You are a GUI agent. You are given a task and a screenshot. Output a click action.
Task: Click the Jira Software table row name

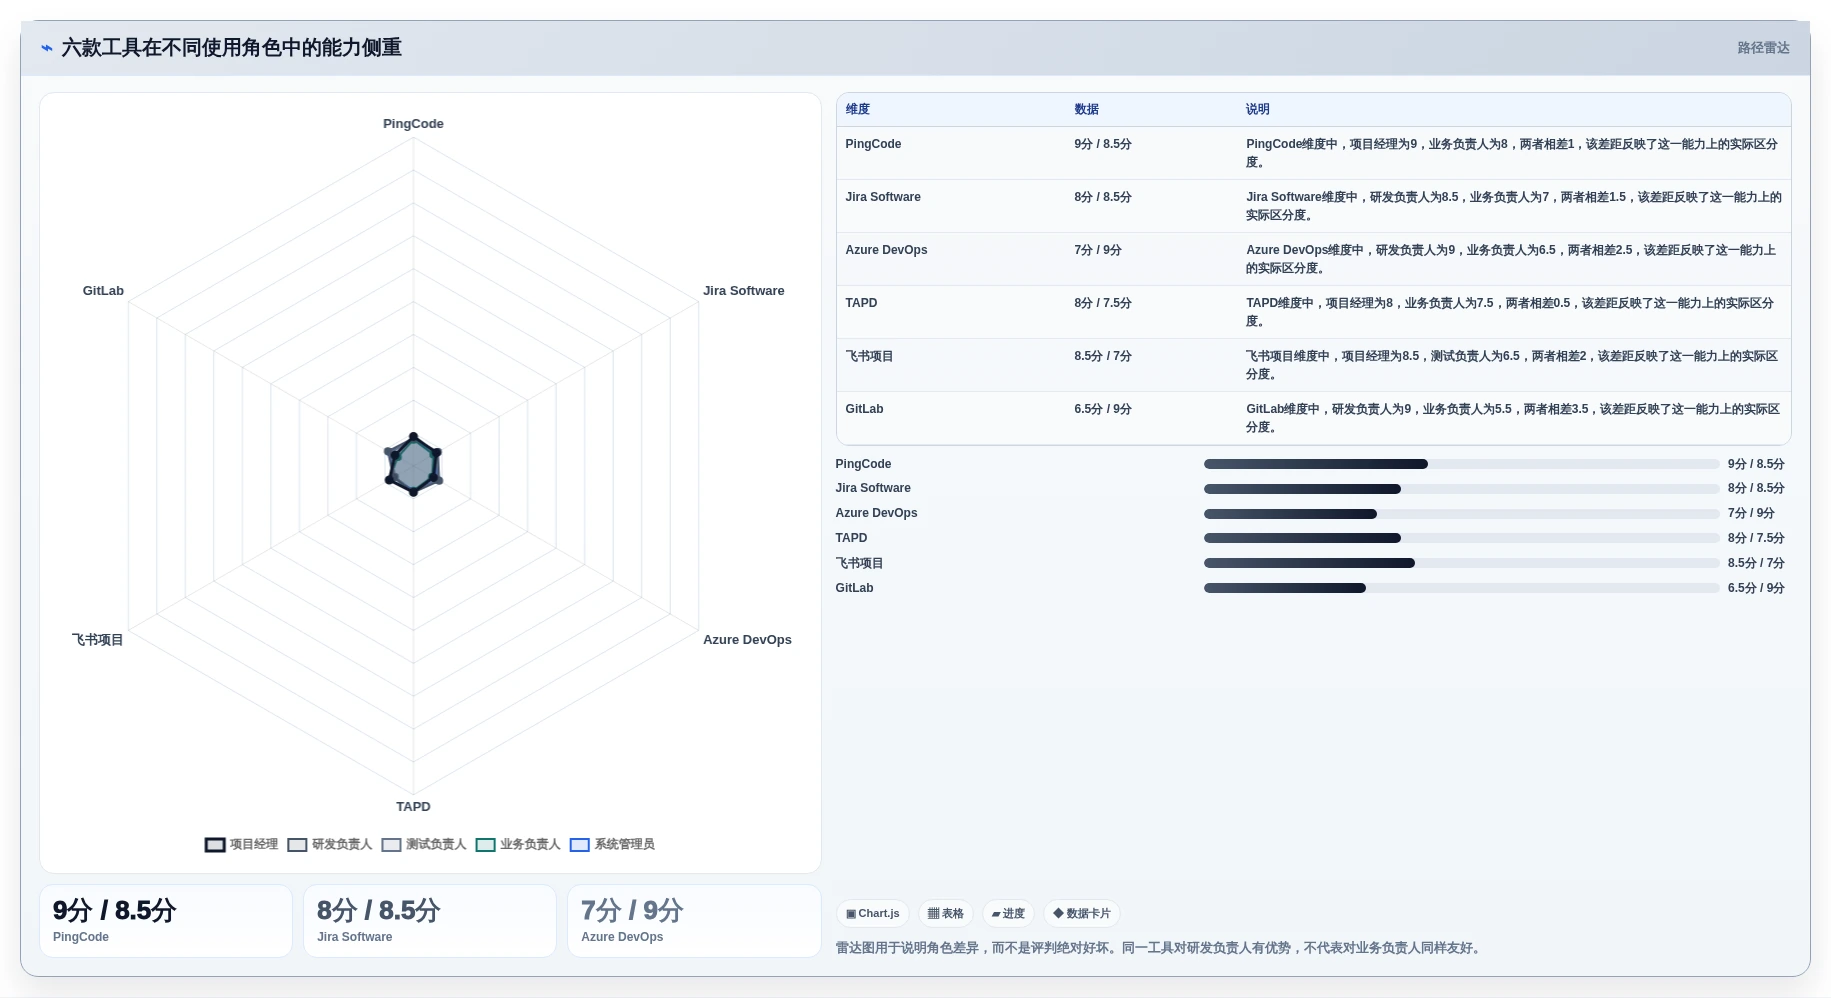(883, 197)
